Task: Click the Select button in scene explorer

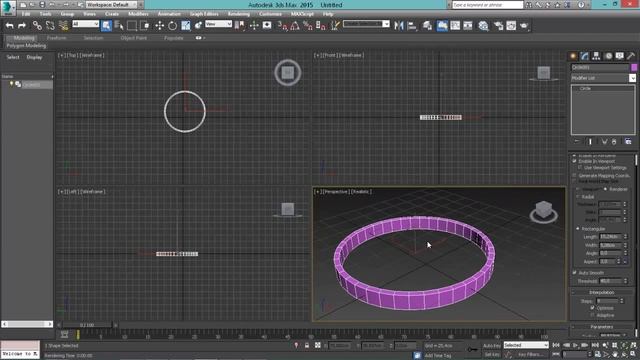Action: pos(13,57)
